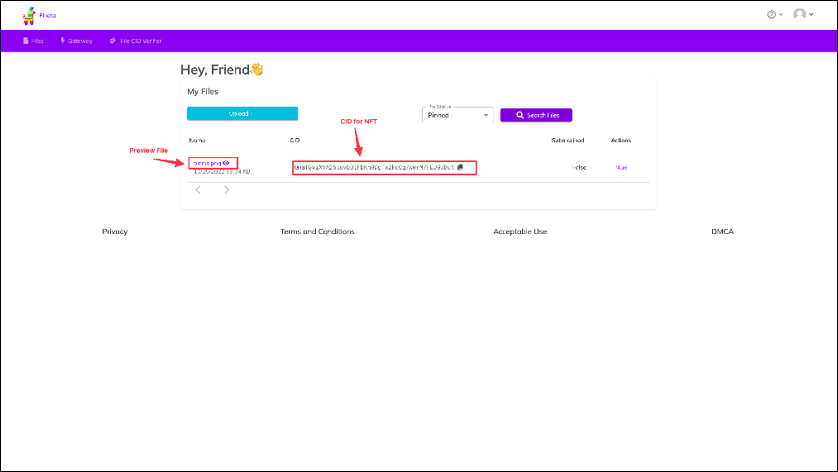Click the magnifier icon on Search Files
The height and width of the screenshot is (472, 838).
click(x=519, y=115)
